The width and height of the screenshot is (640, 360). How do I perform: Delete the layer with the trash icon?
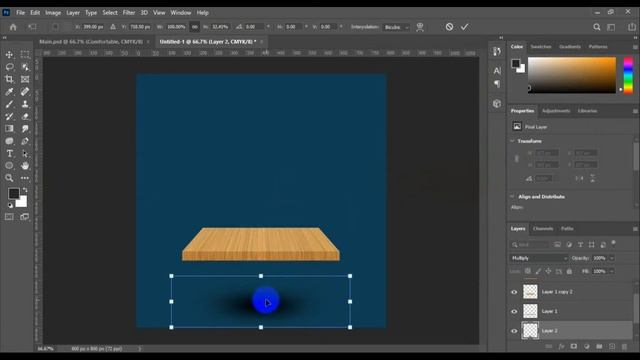624,347
